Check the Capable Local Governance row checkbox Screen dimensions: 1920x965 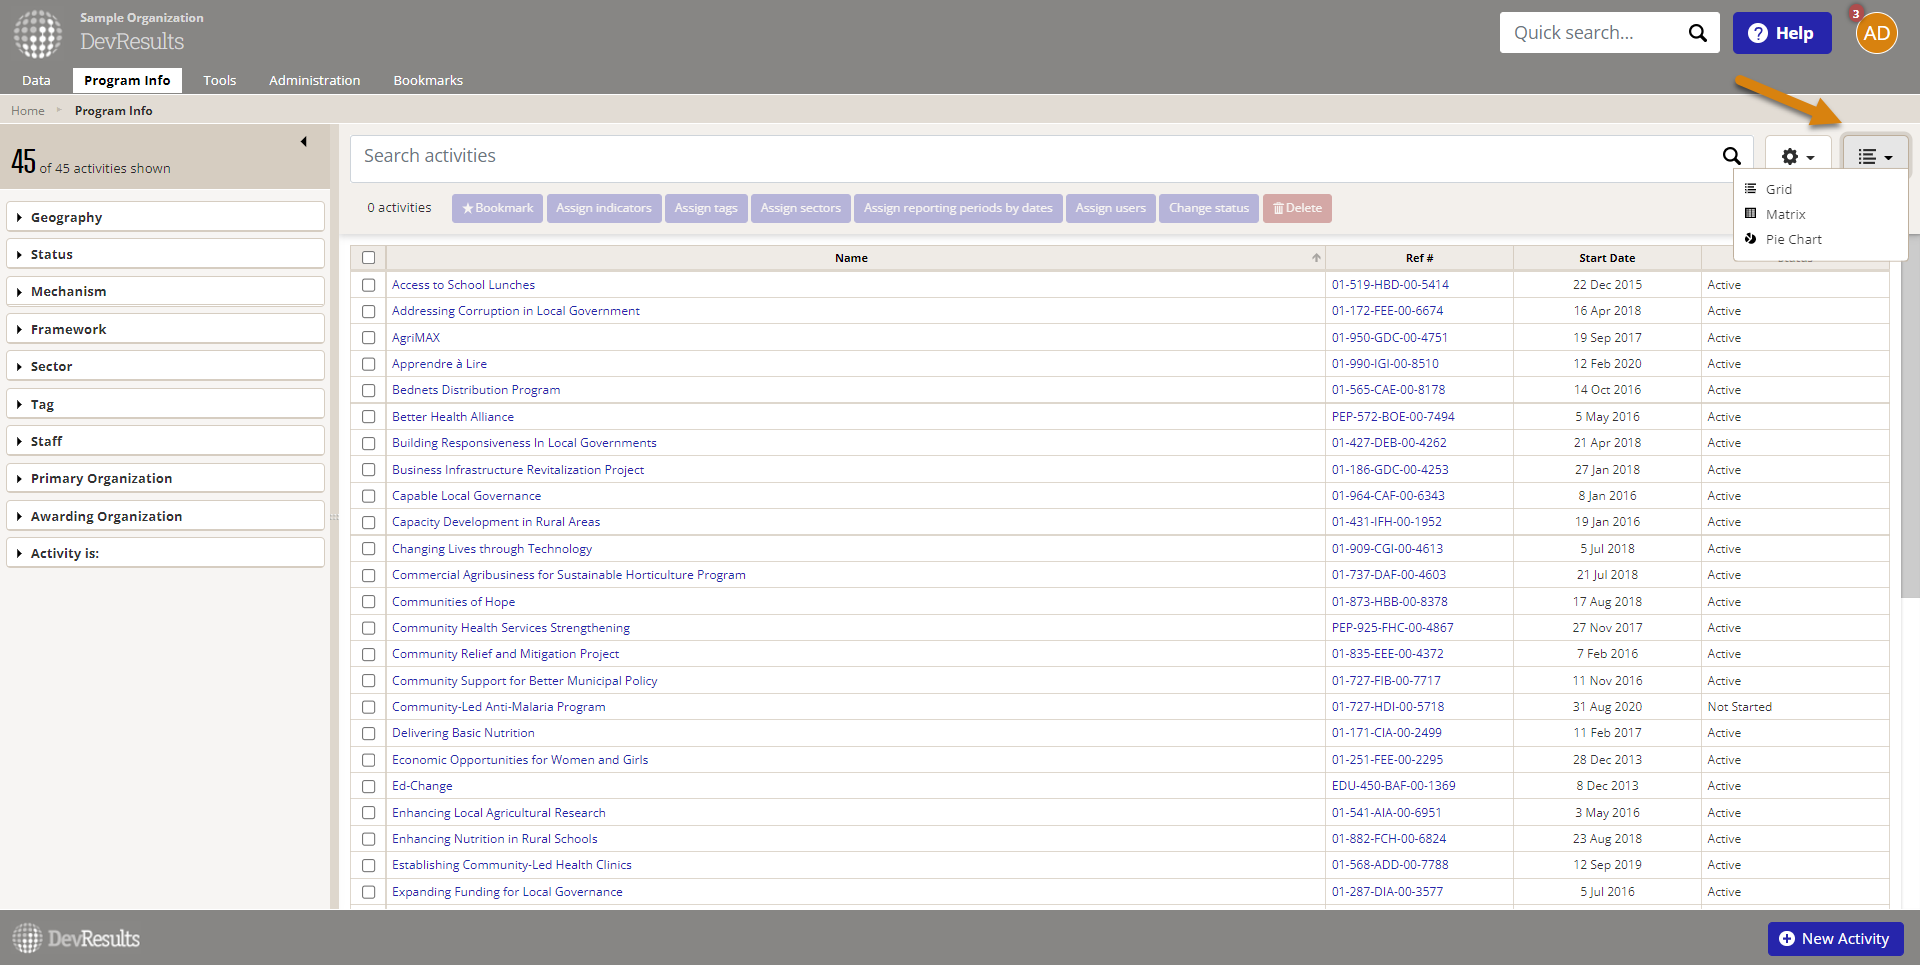[368, 496]
